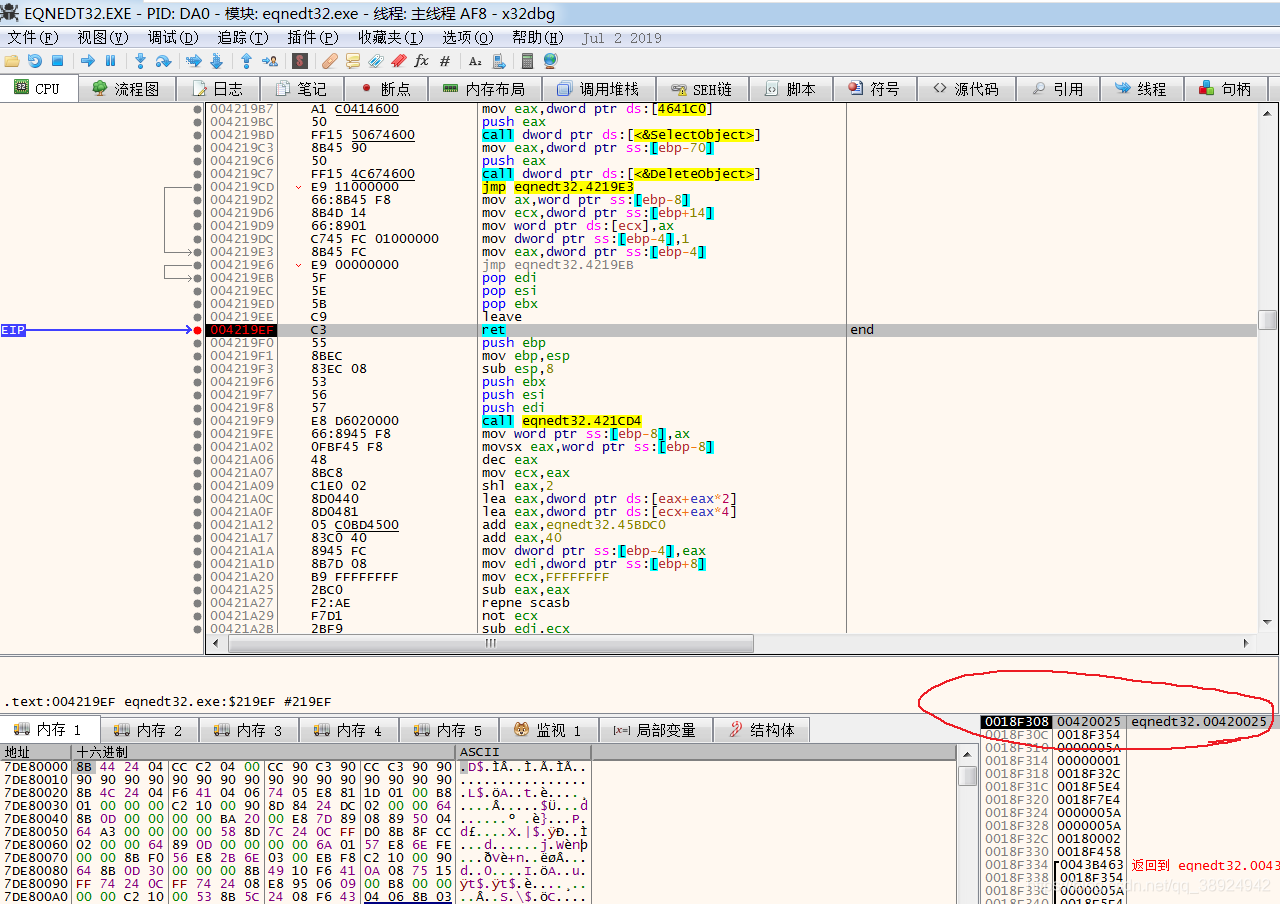Screen dimensions: 1280x904
Task: Click the 'call eqnedt32.421CD4' instruction
Action: [562, 421]
